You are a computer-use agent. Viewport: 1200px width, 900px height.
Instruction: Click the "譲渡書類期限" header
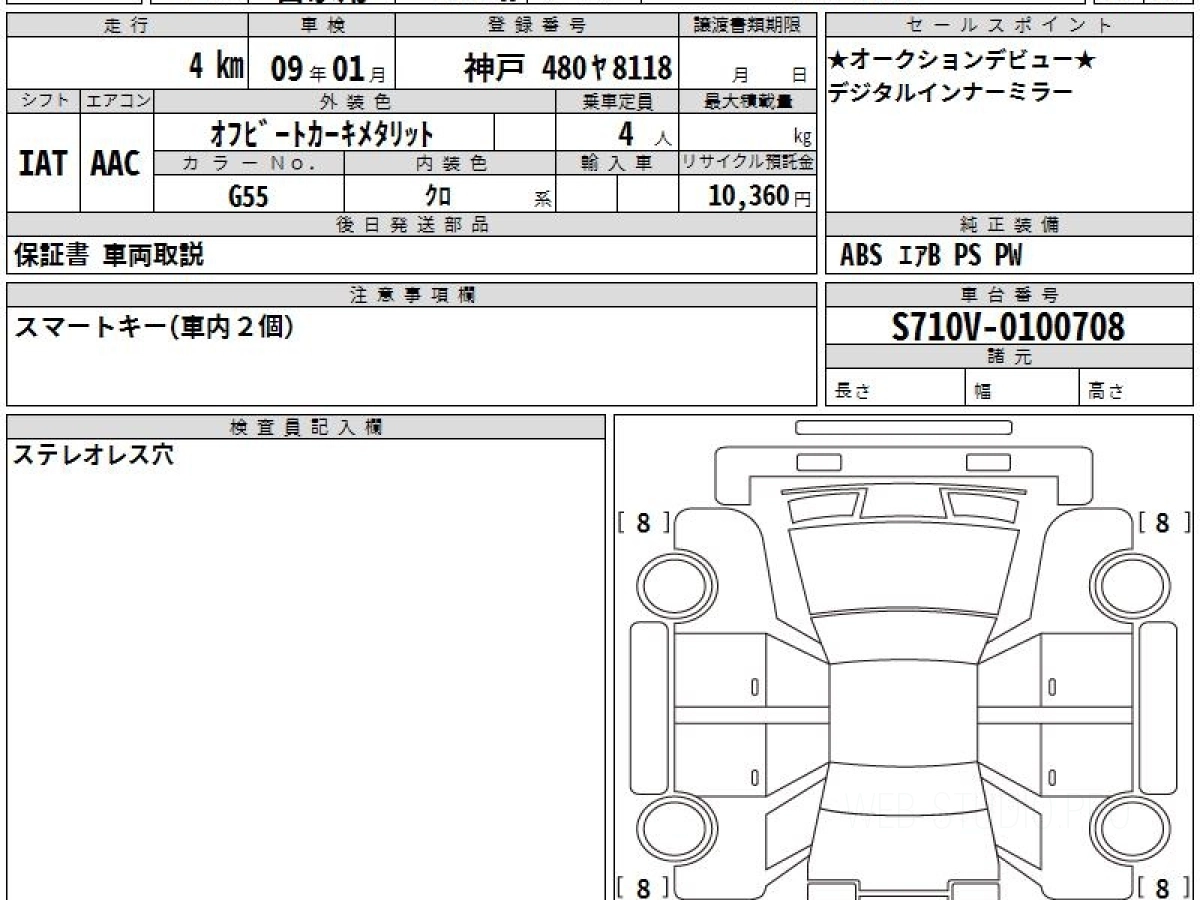[748, 26]
